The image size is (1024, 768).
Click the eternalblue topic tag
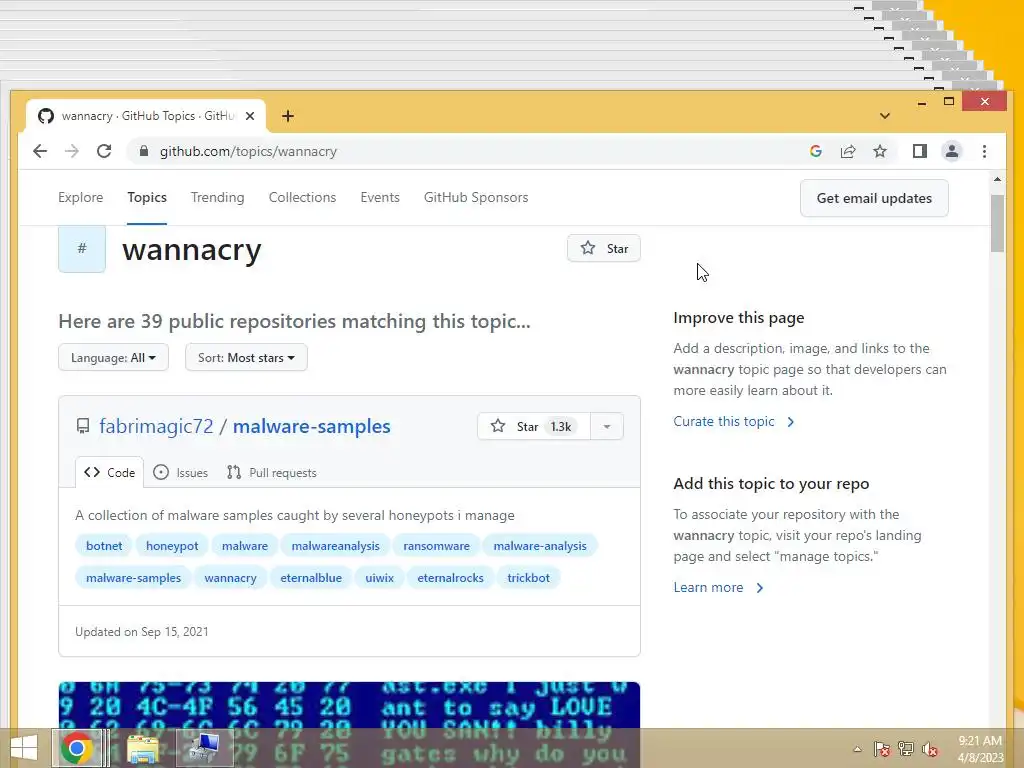pos(311,577)
